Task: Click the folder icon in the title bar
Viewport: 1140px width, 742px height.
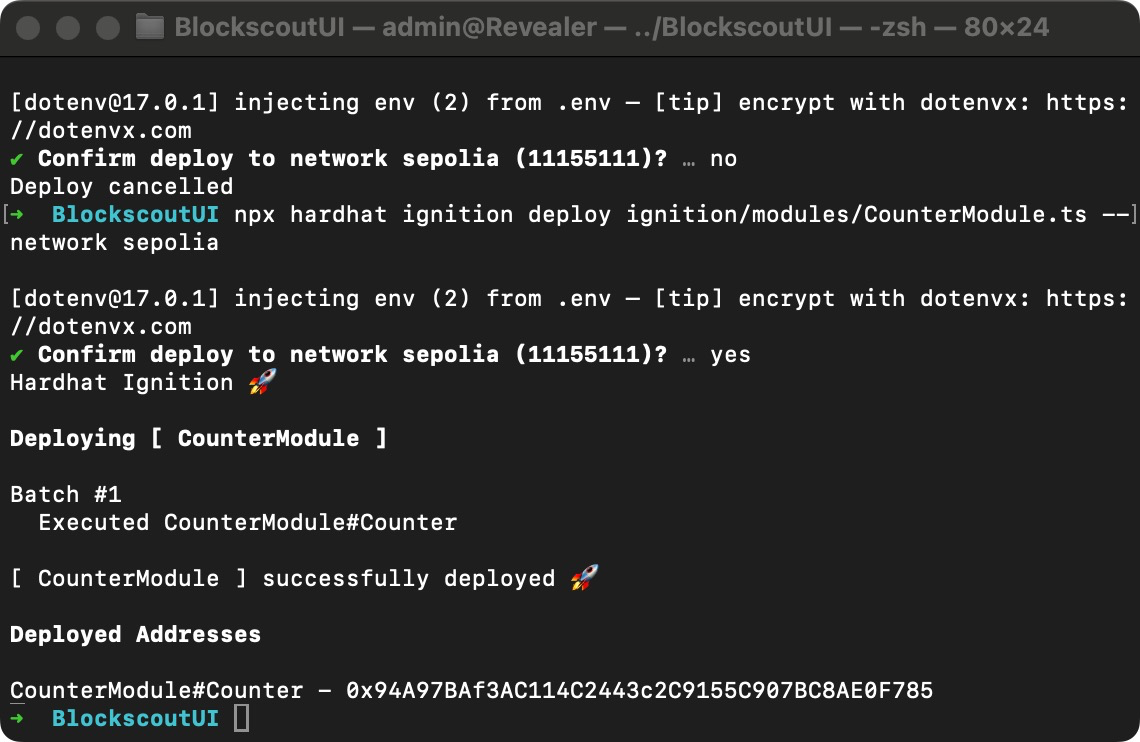Action: click(x=148, y=27)
